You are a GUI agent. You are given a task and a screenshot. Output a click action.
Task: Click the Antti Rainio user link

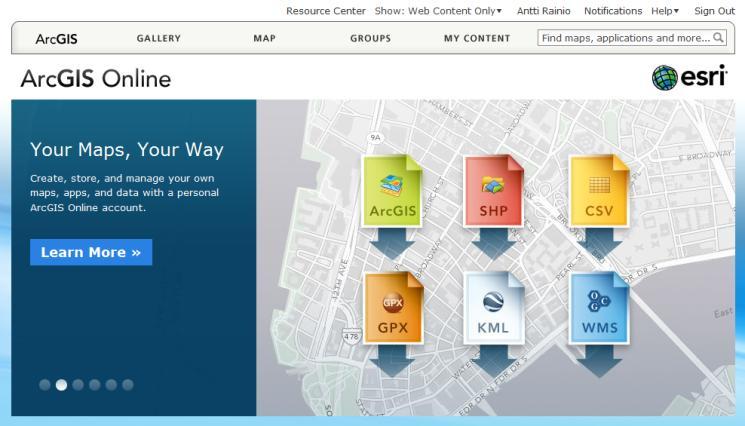544,11
